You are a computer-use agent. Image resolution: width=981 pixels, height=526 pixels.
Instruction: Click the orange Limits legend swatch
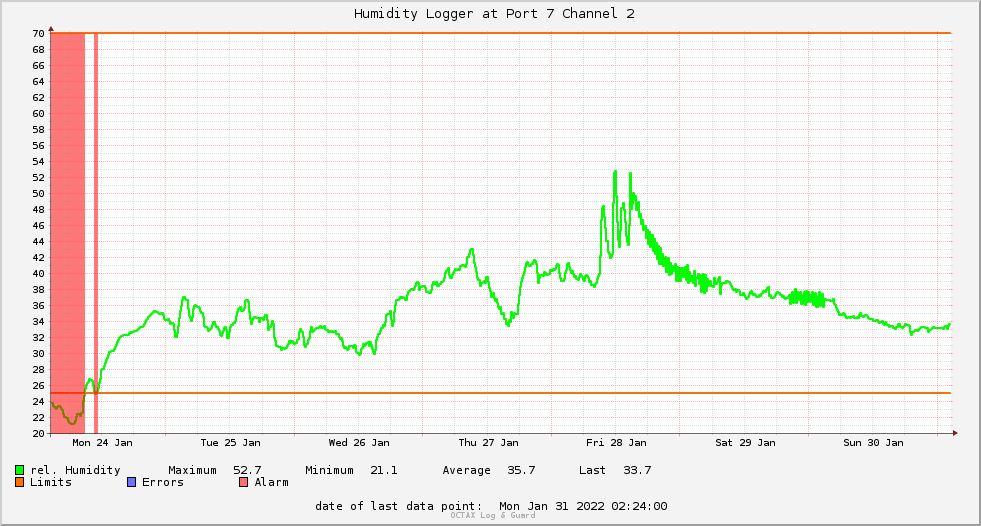[x=19, y=482]
